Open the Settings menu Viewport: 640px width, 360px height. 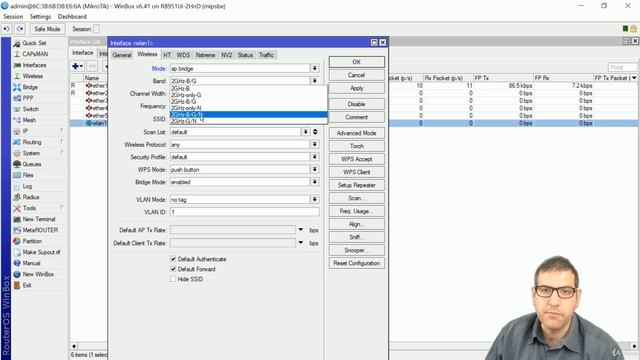[x=40, y=17]
